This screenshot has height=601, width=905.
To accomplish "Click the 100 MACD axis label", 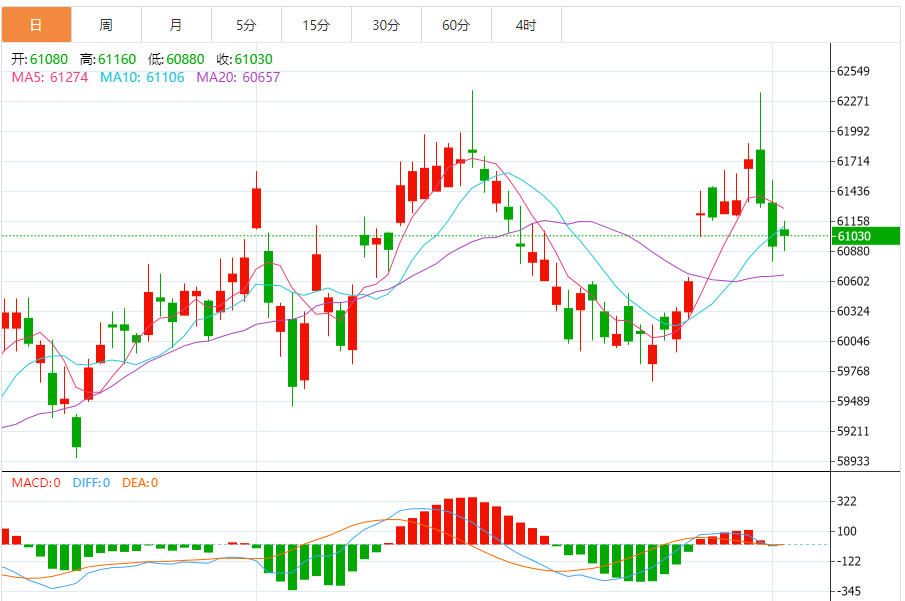I will (x=847, y=532).
